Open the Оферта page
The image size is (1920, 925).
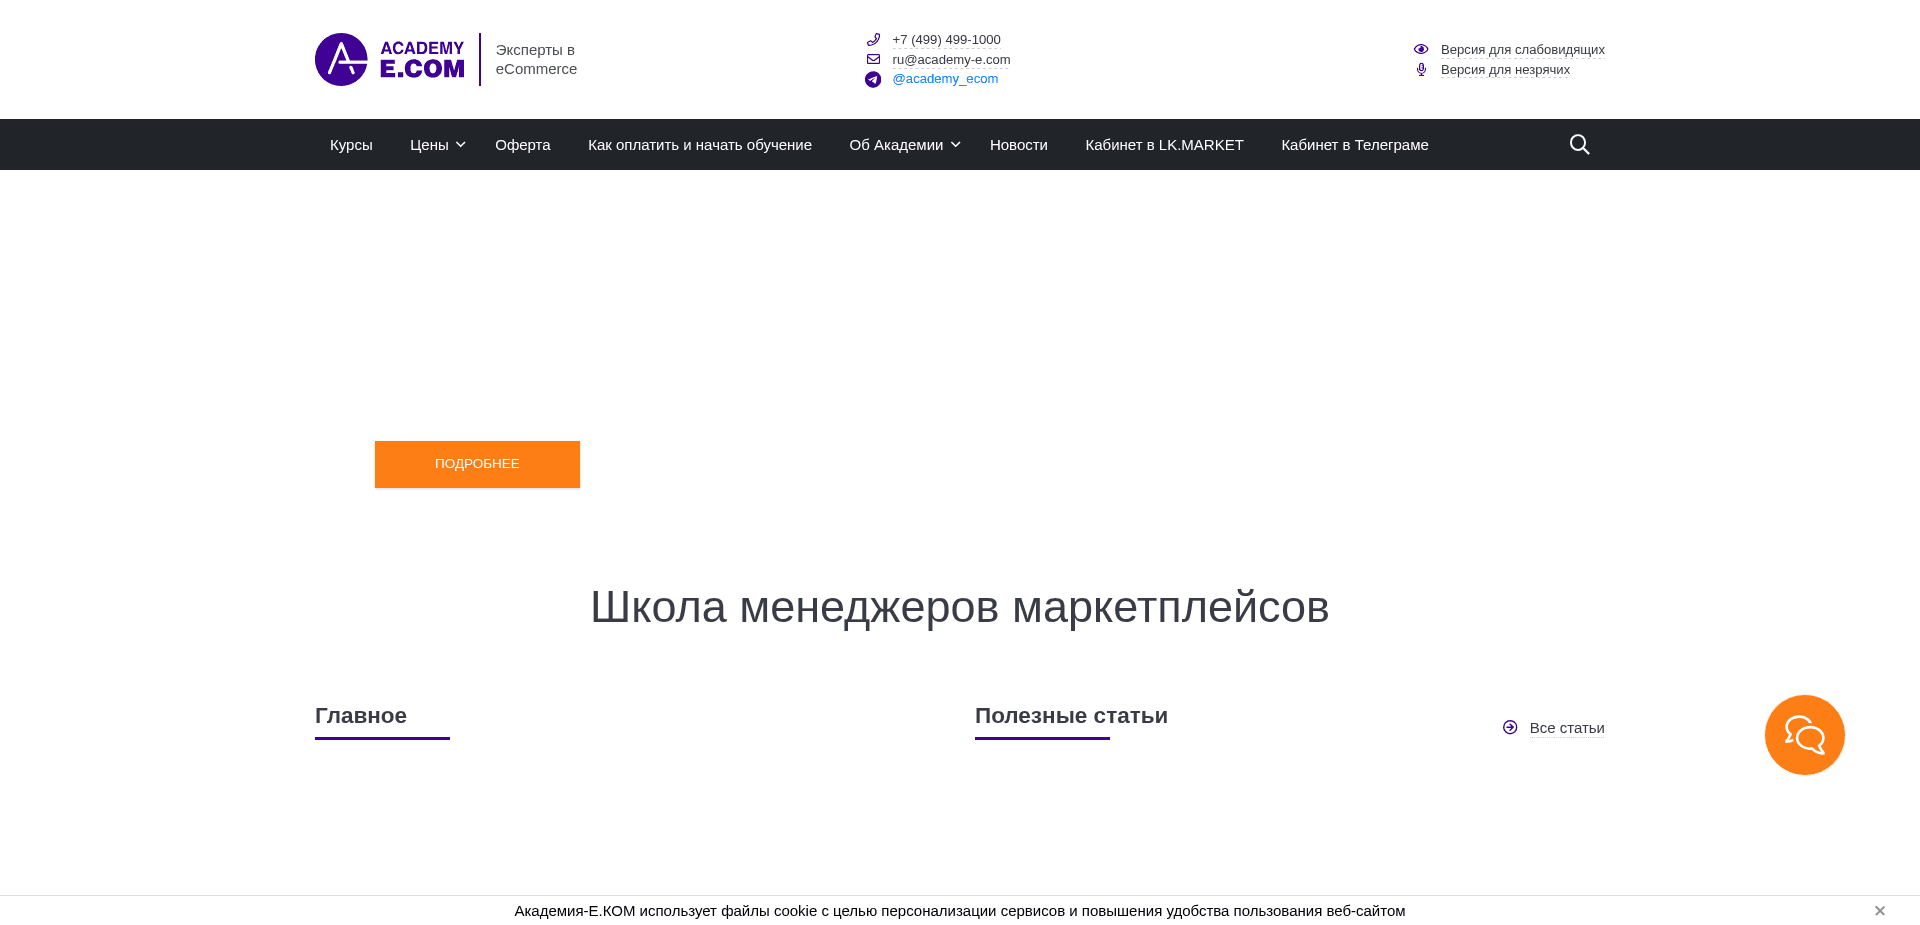(522, 144)
